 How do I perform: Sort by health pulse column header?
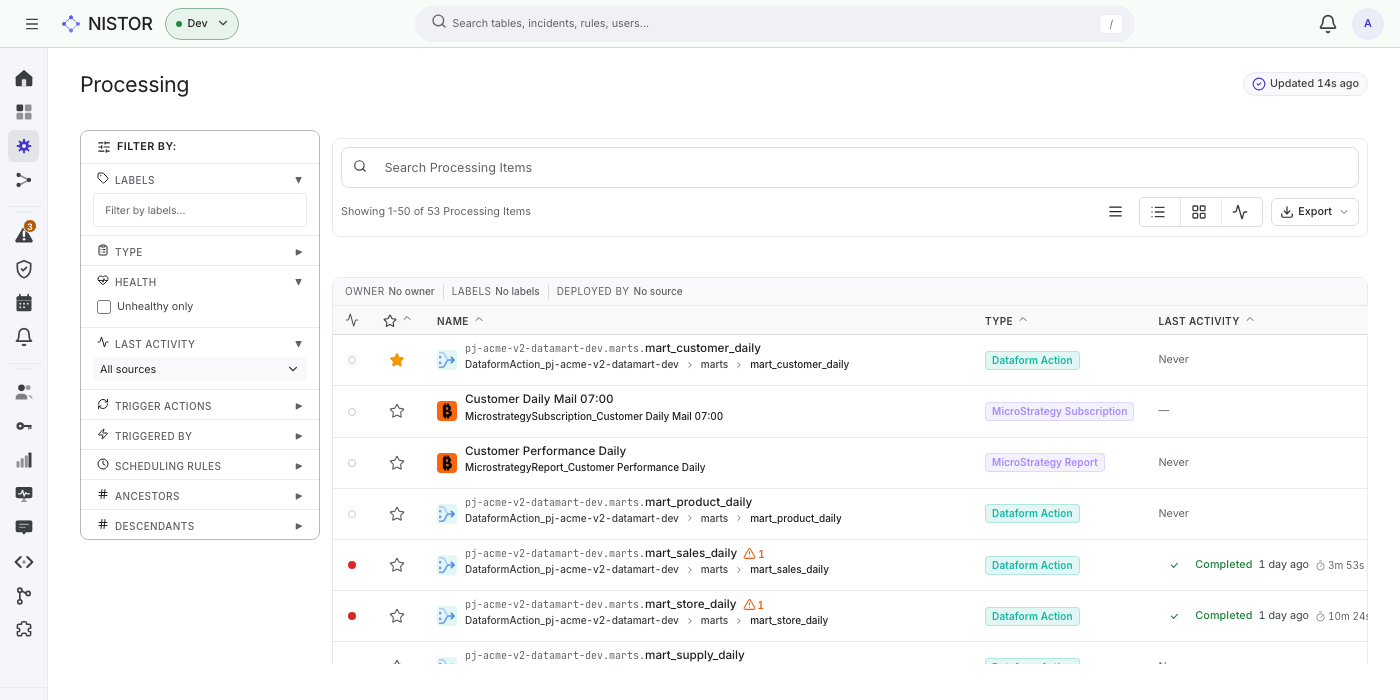pos(352,321)
